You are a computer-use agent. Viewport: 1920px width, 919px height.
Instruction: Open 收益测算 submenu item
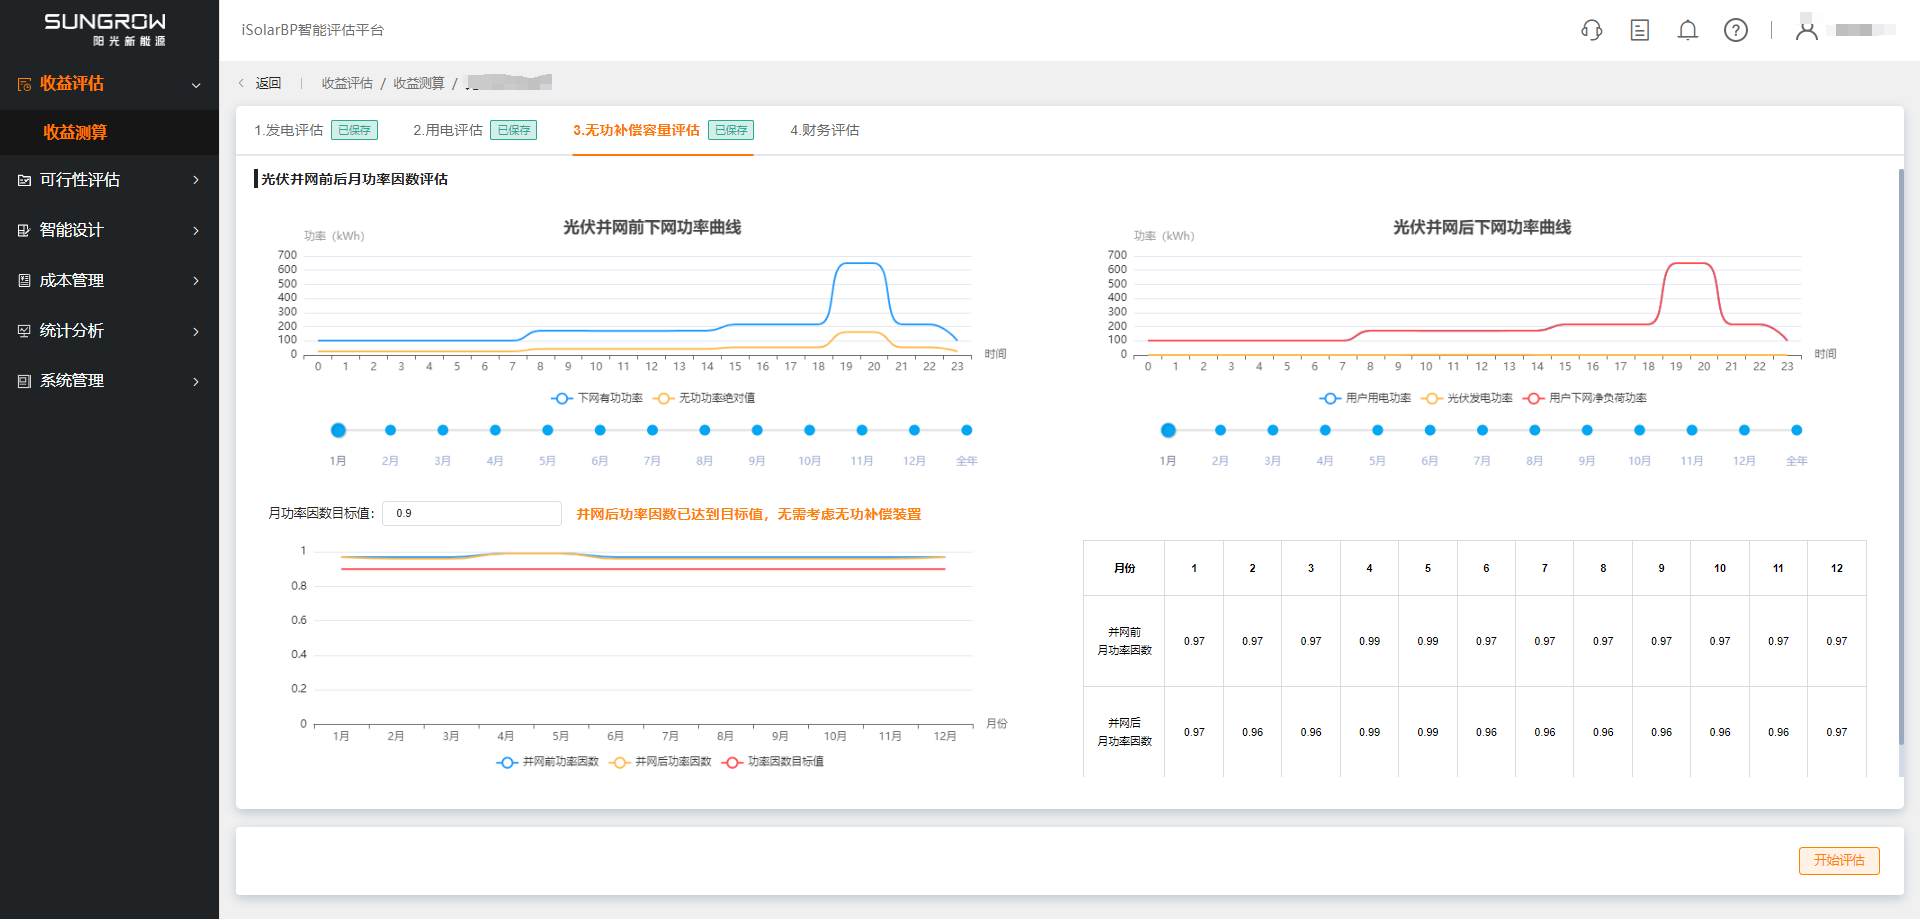coord(109,132)
